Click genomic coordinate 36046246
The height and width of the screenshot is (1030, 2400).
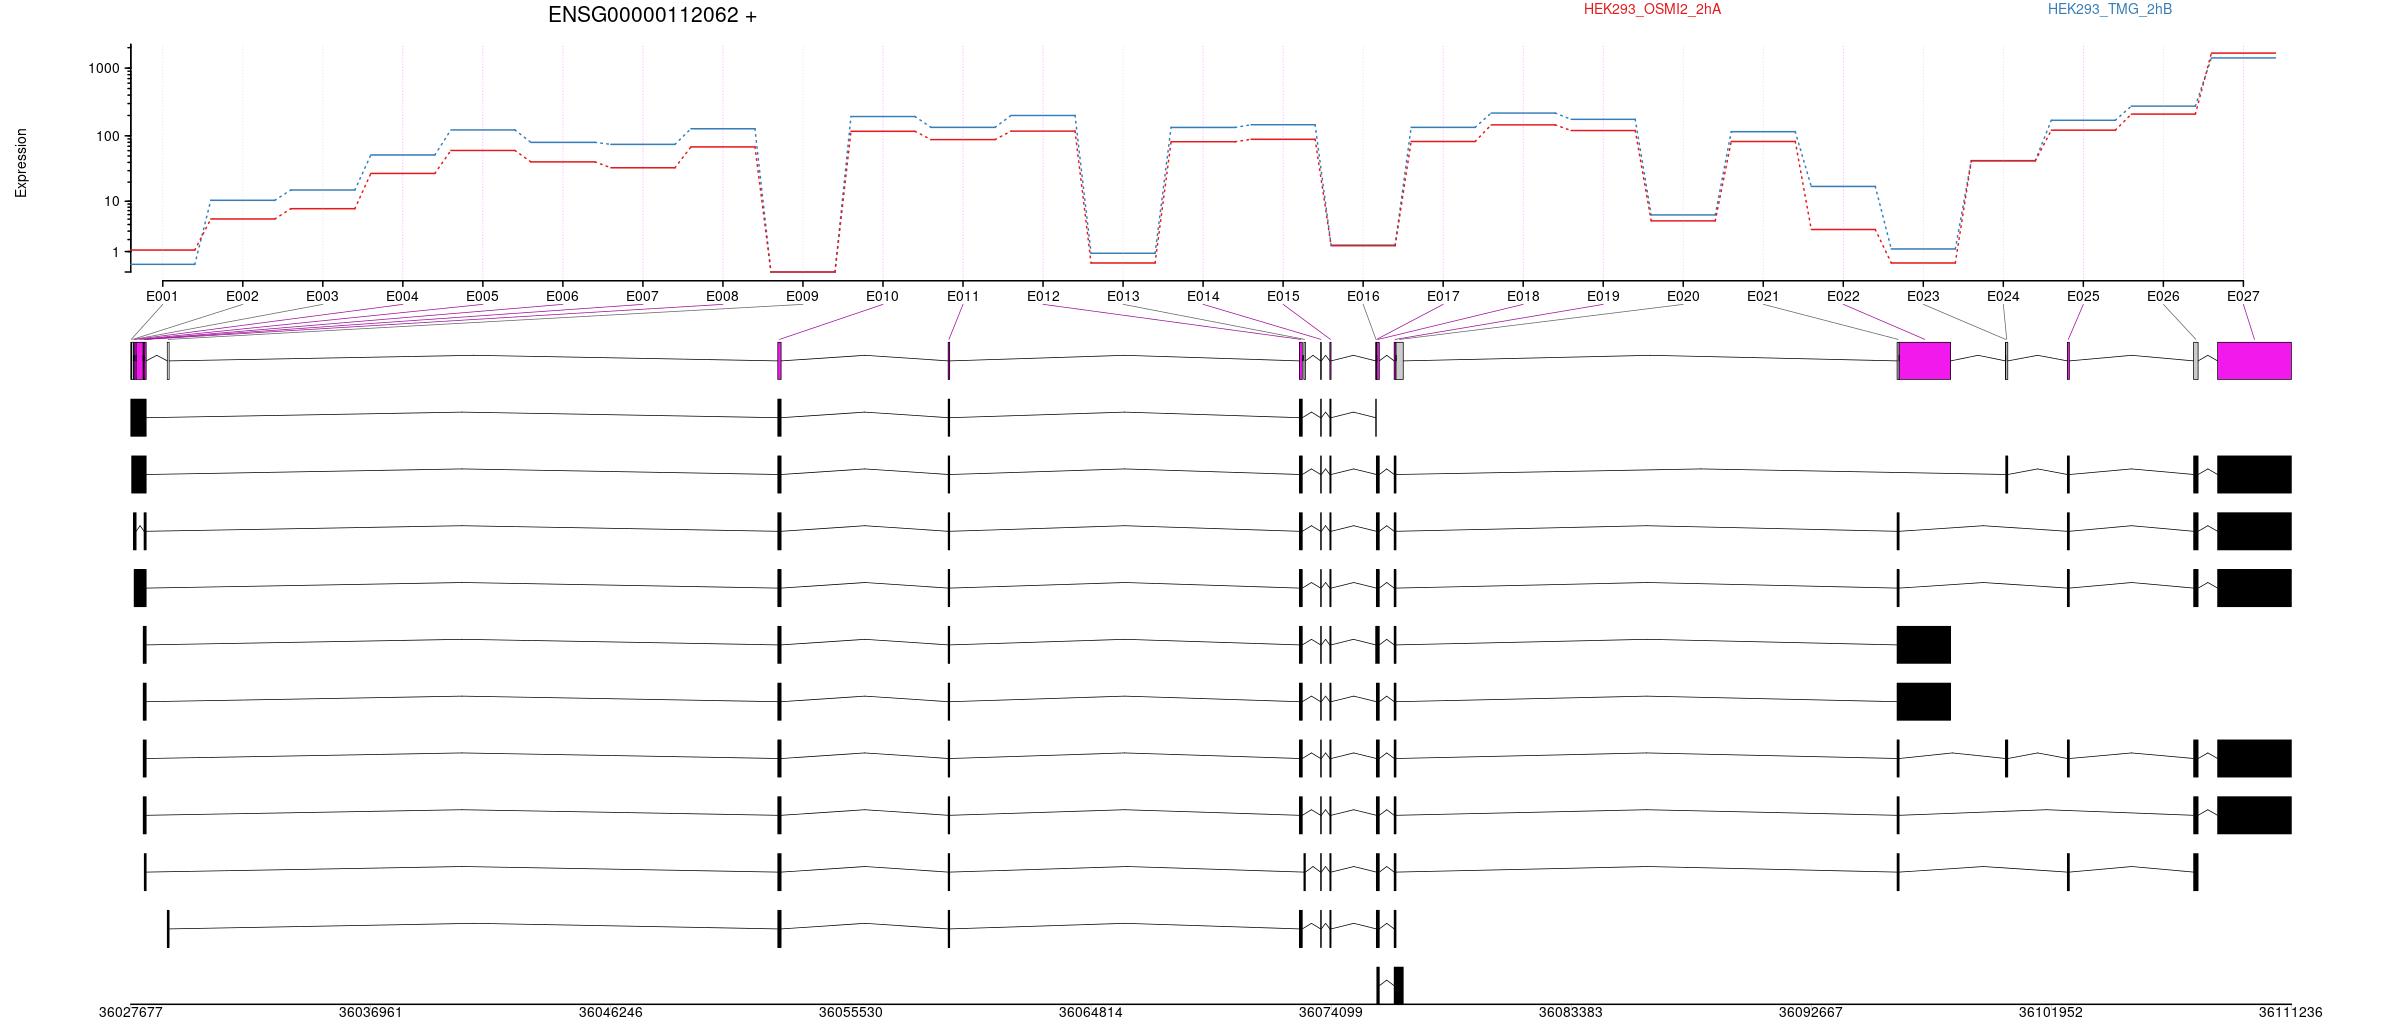(610, 1012)
